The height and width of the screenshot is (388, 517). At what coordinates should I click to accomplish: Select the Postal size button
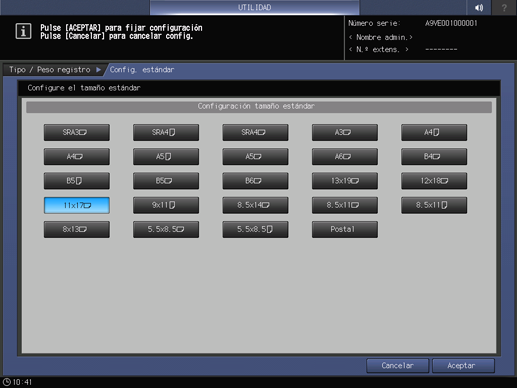point(345,229)
